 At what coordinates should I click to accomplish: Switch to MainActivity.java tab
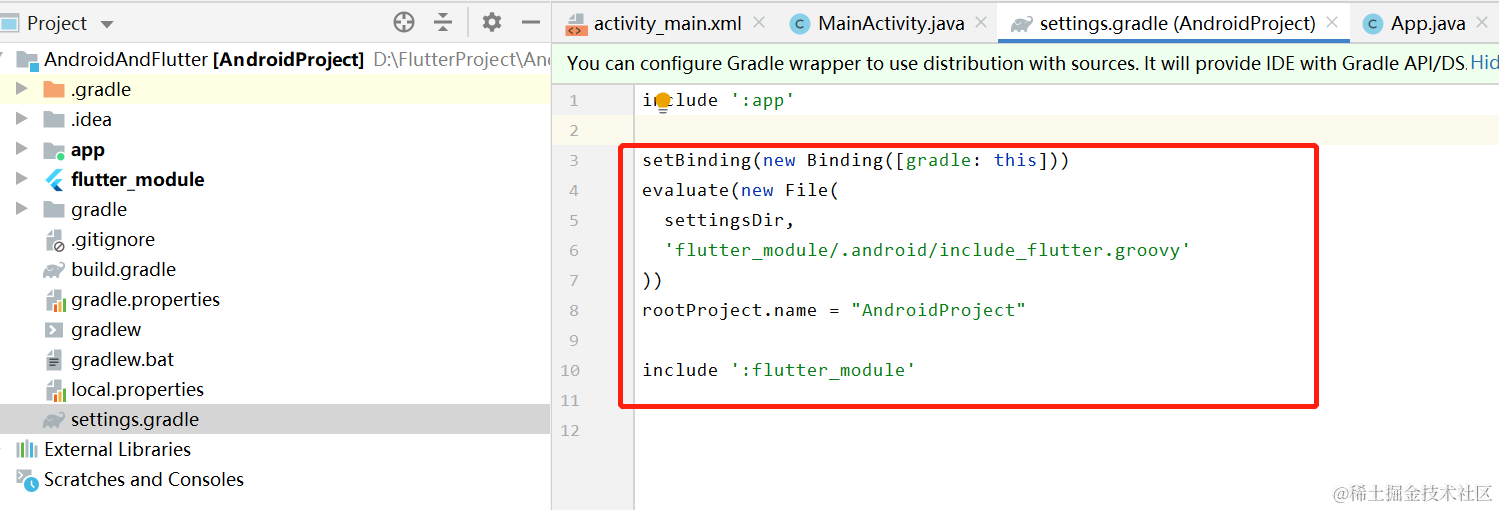891,23
